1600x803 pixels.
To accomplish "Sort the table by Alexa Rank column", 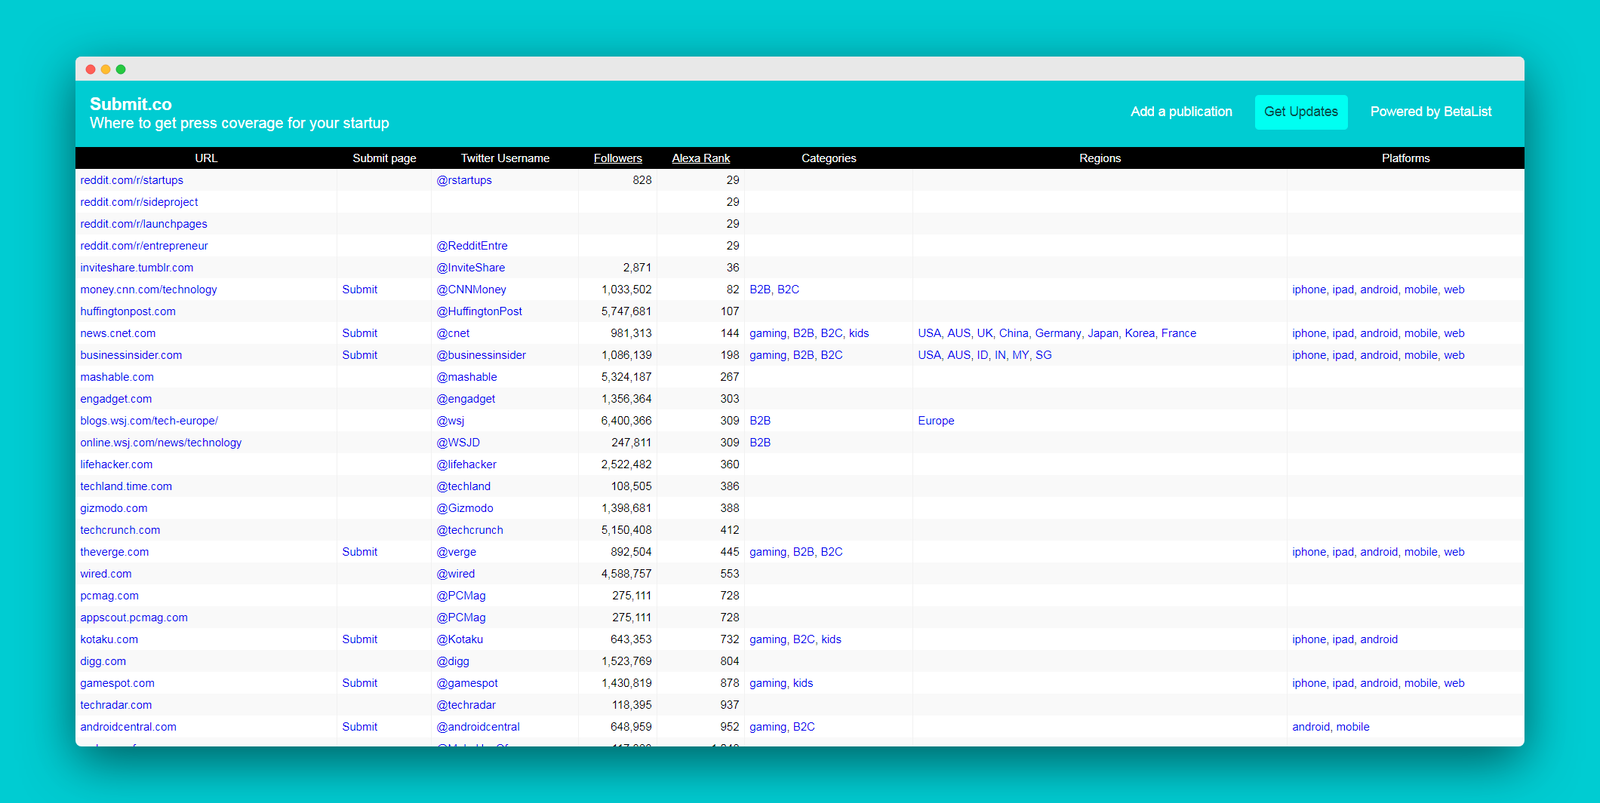I will pyautogui.click(x=701, y=158).
